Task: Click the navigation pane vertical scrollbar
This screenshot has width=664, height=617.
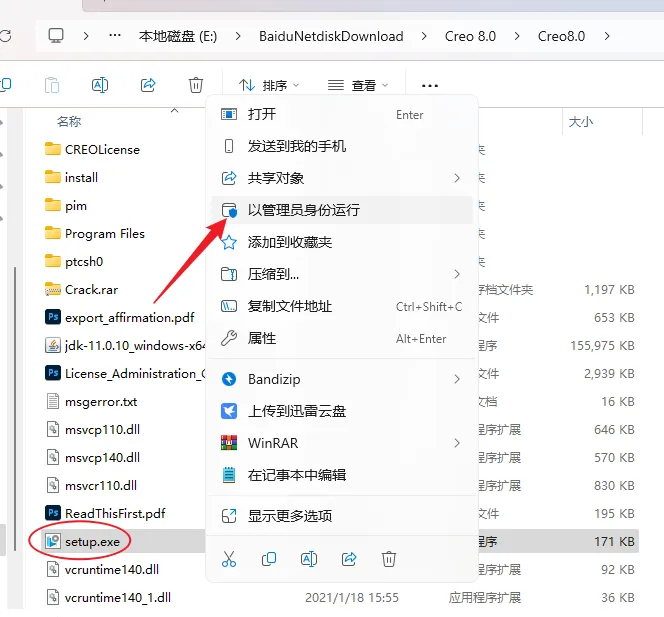Action: coord(15,409)
